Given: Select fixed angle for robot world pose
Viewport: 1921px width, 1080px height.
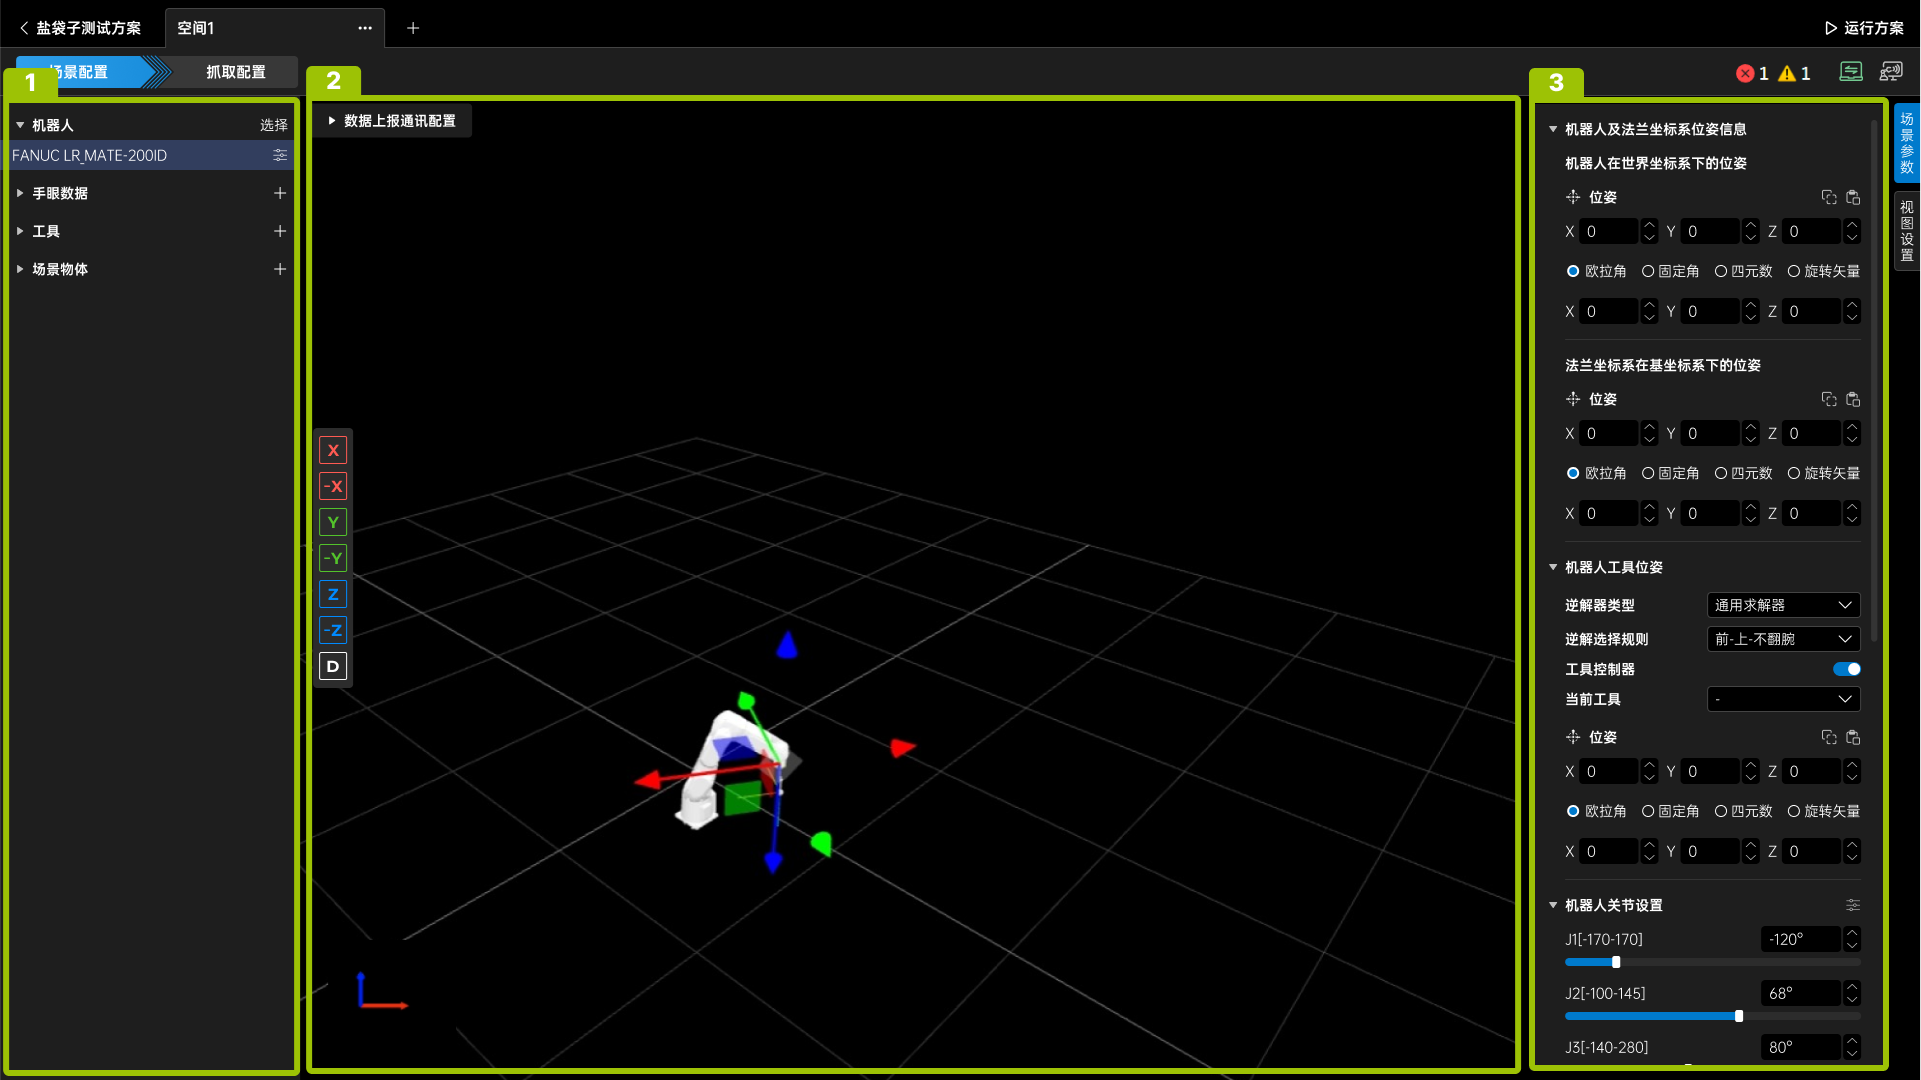Looking at the screenshot, I should click(1648, 271).
